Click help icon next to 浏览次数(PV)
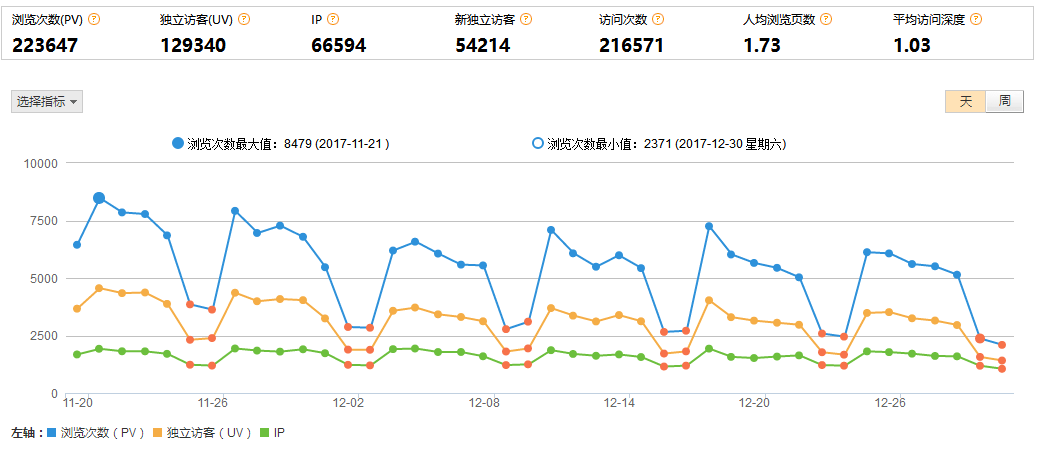1038x450 pixels. [95, 19]
